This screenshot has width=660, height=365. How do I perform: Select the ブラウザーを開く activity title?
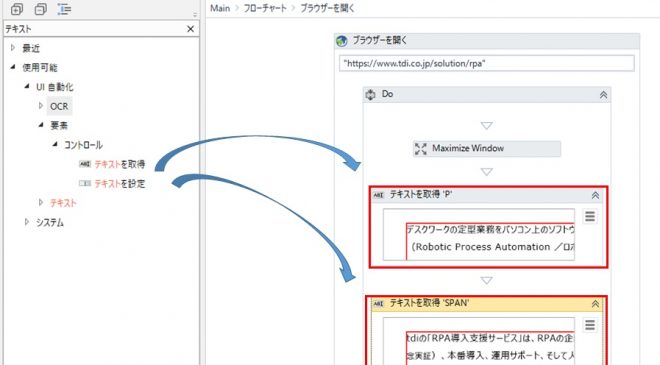[380, 40]
